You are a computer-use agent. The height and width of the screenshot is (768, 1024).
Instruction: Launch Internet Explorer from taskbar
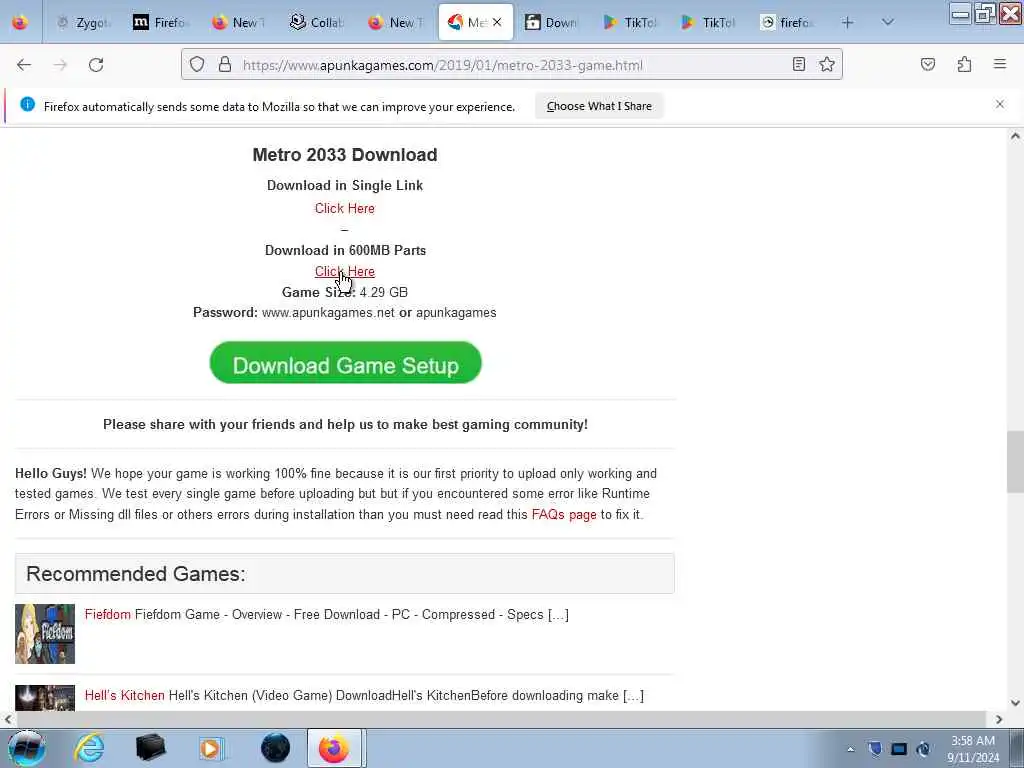89,748
